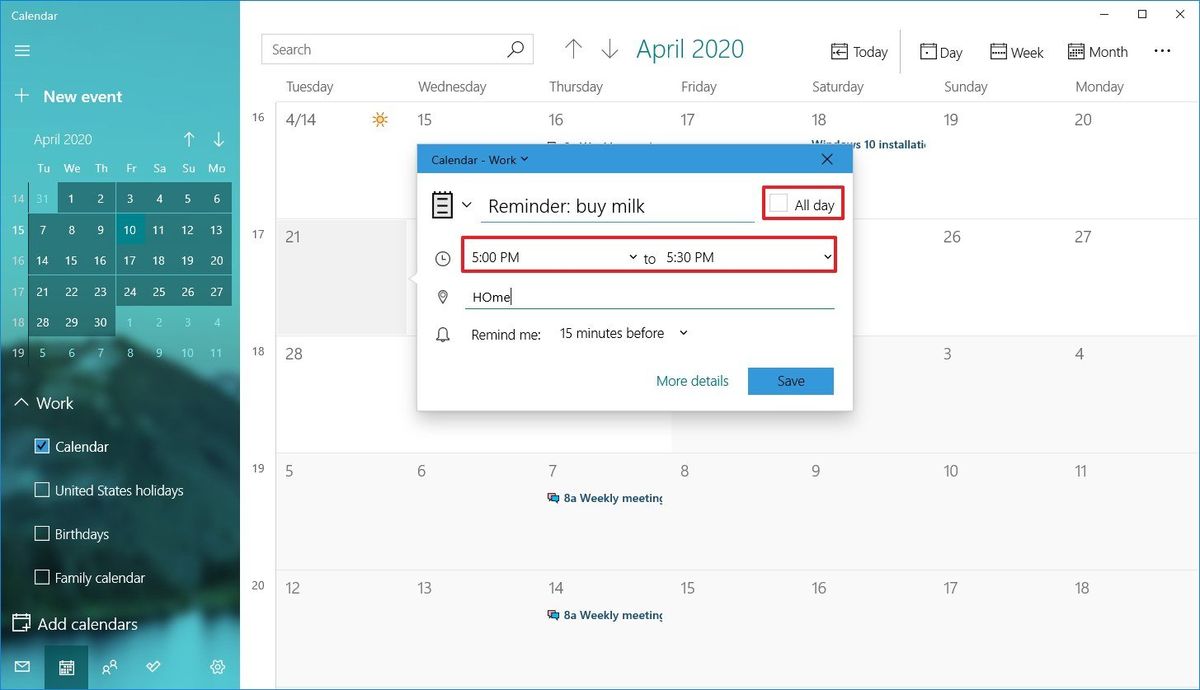Open the Calendar settings gear
1200x690 pixels.
[218, 667]
